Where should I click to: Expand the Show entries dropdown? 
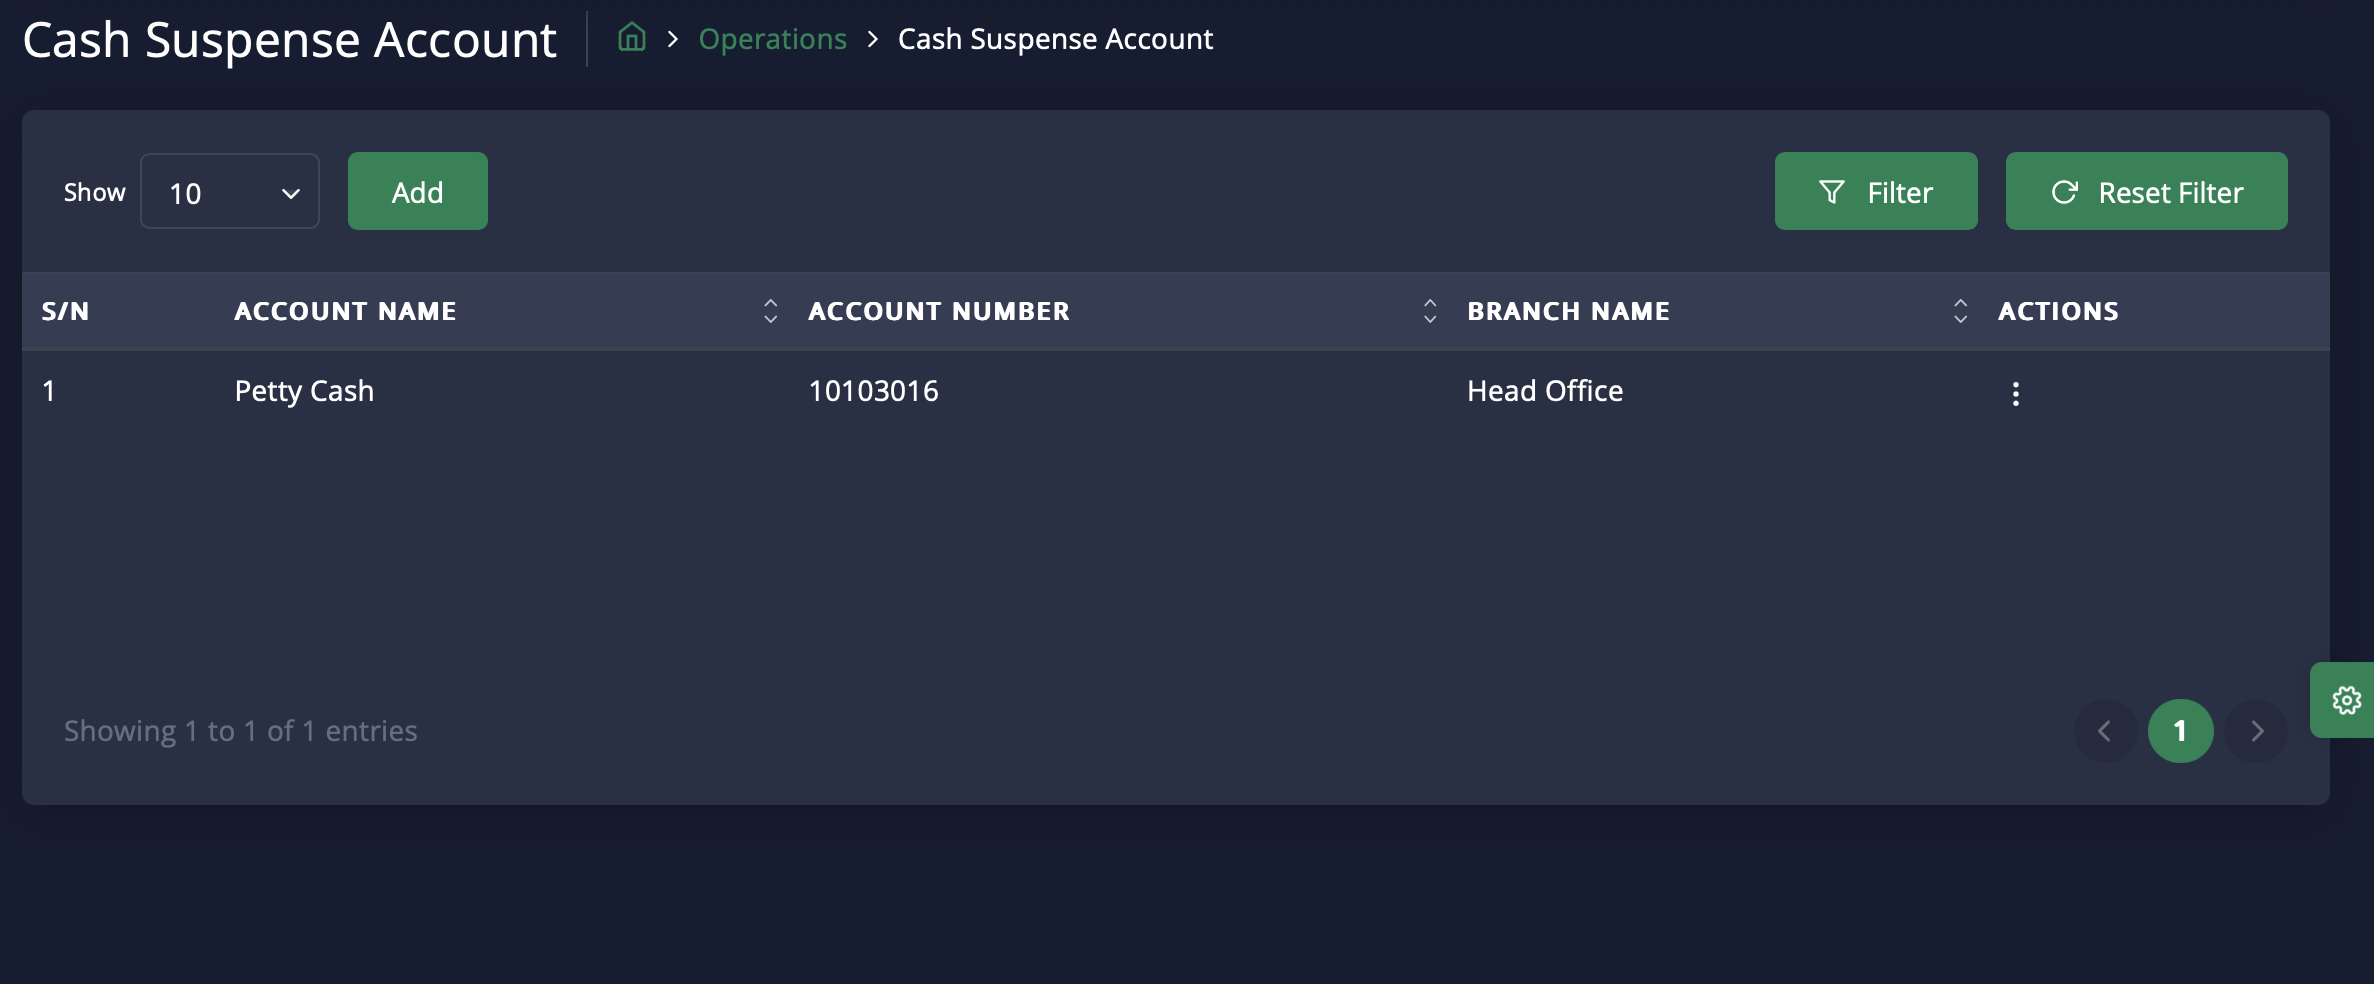(x=230, y=192)
